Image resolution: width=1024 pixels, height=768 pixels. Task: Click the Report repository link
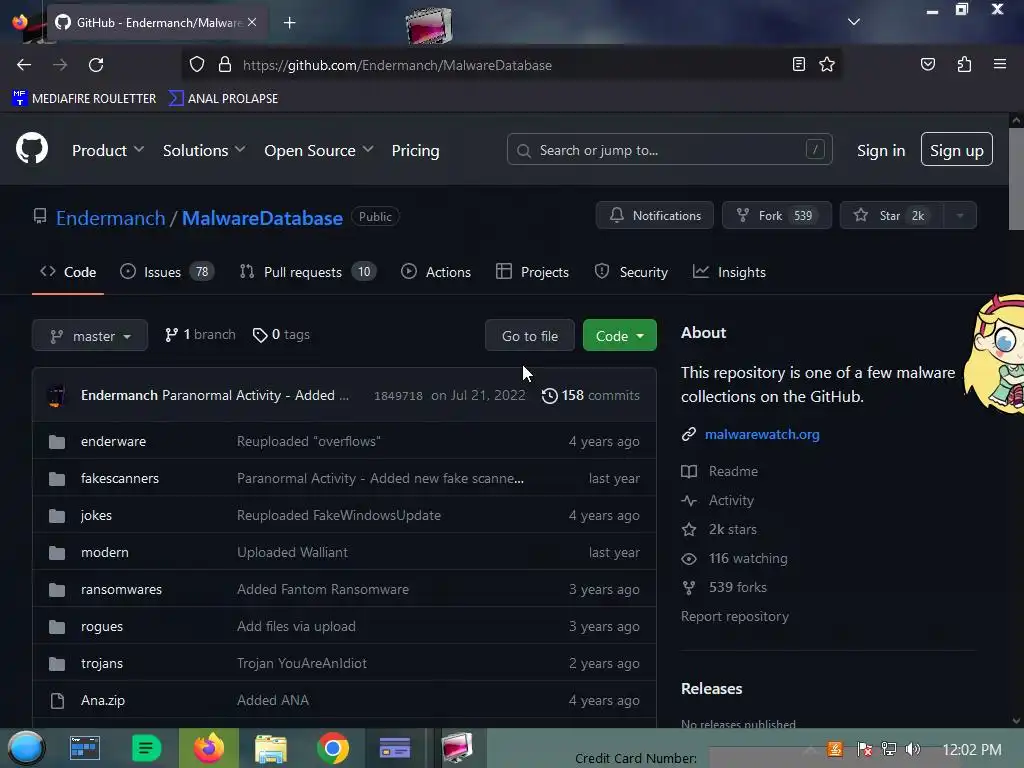(x=735, y=616)
